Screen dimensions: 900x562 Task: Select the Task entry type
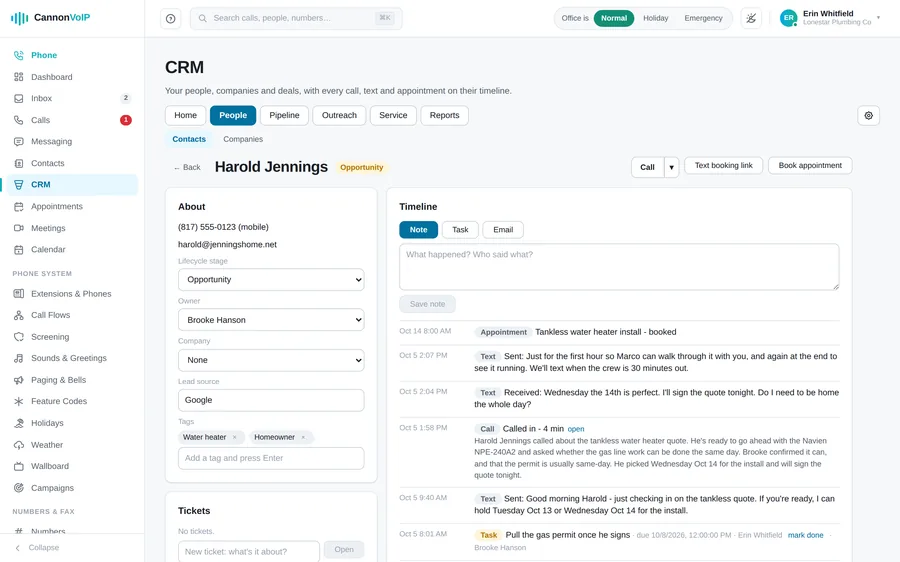460,230
